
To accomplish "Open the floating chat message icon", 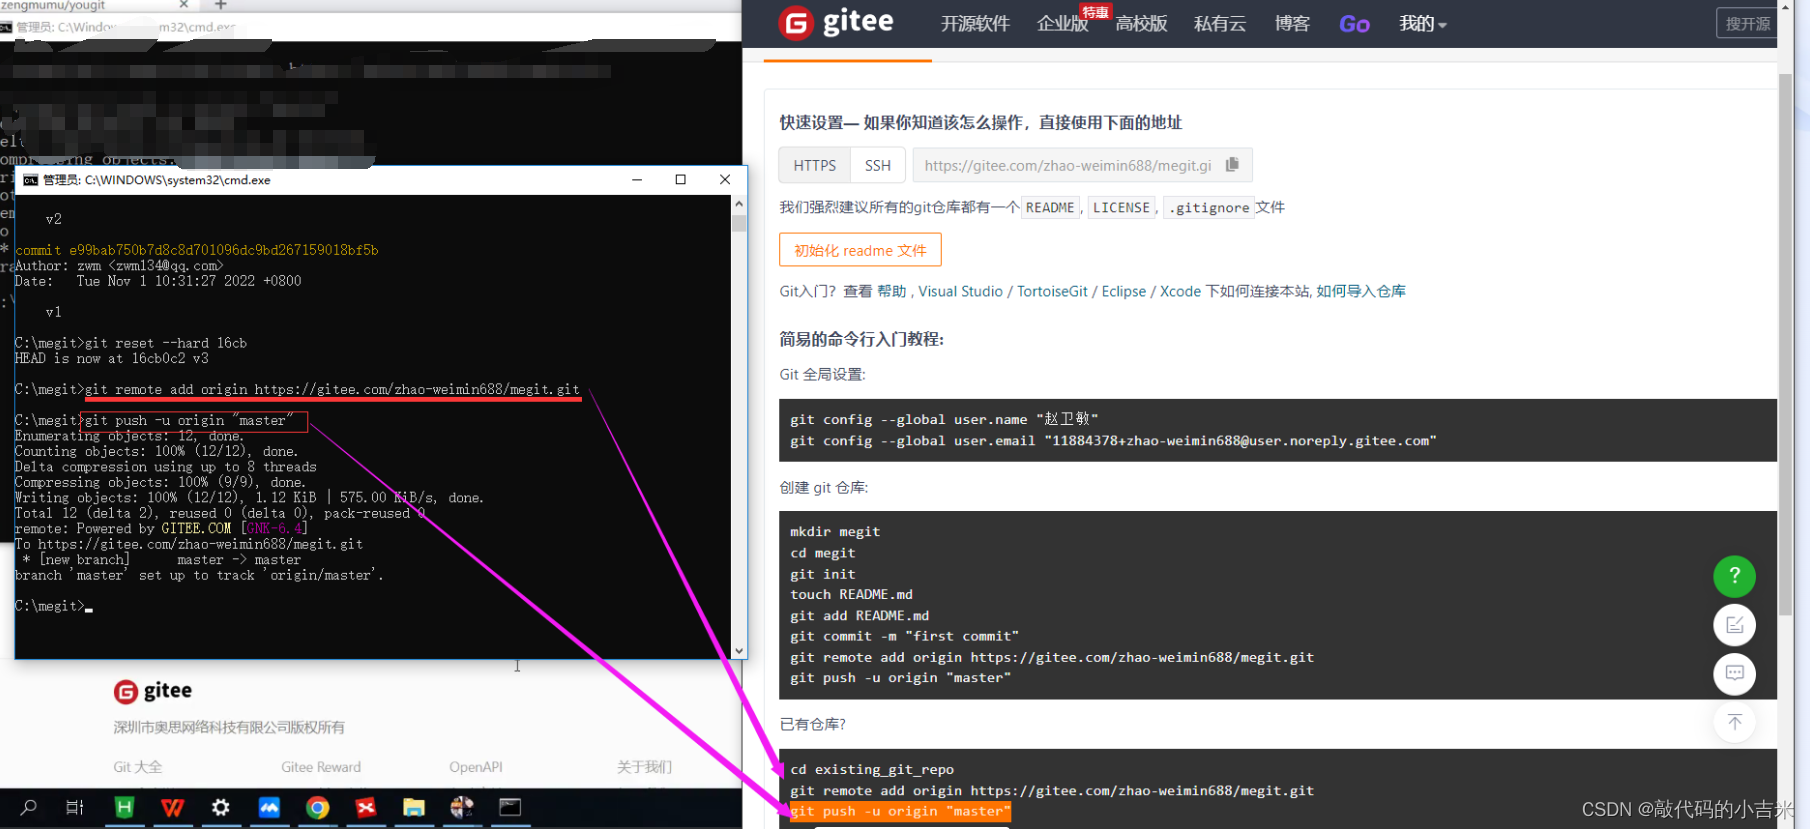I will 1734,673.
